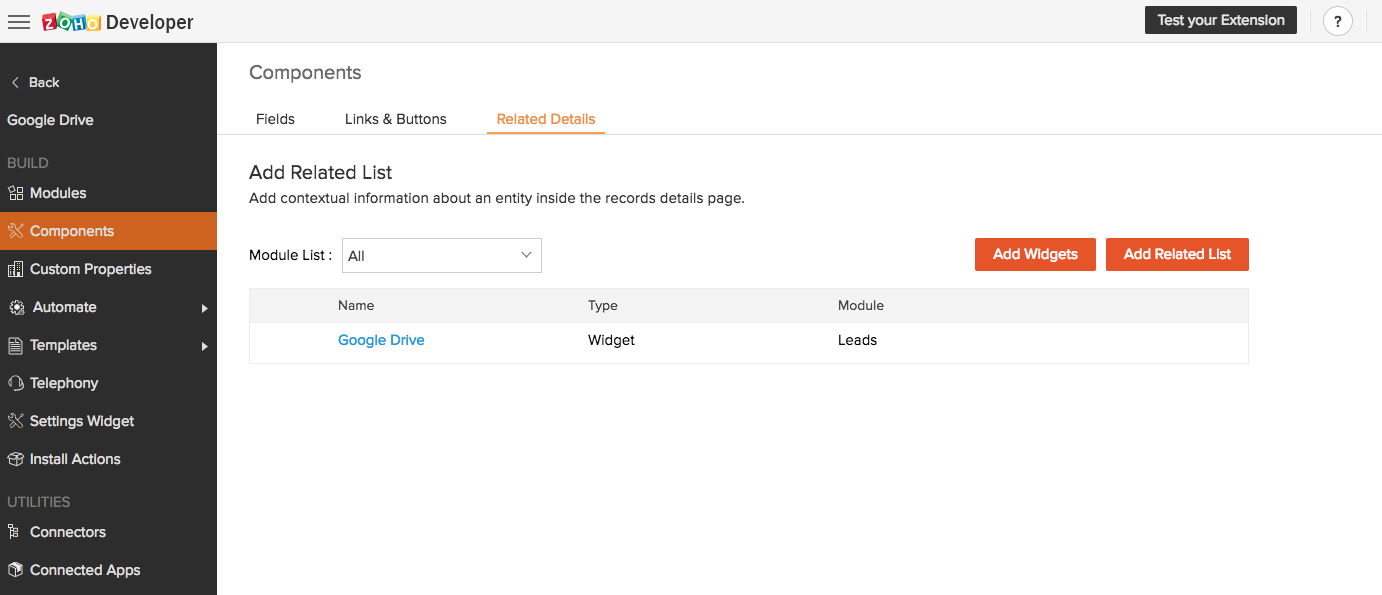This screenshot has height=595, width=1382.
Task: Click the Add Widgets button
Action: (x=1035, y=254)
